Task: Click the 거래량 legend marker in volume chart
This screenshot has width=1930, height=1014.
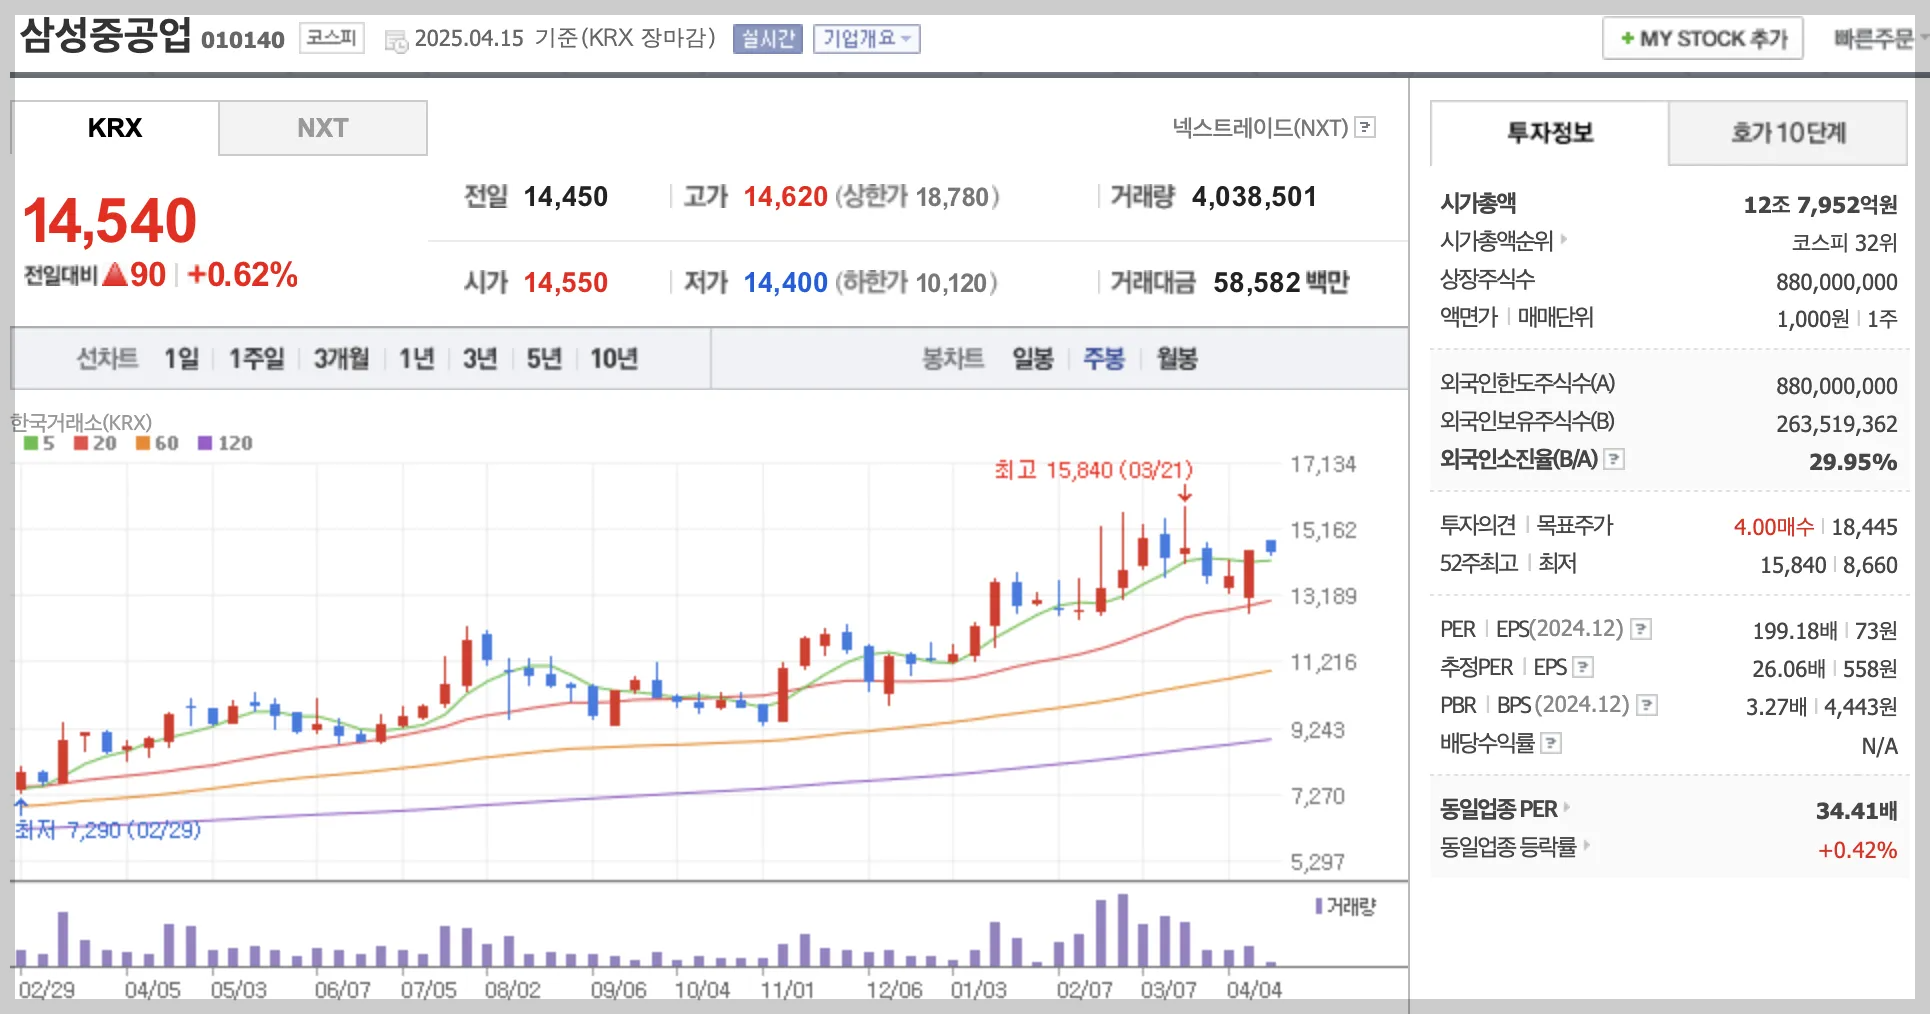Action: point(1319,906)
